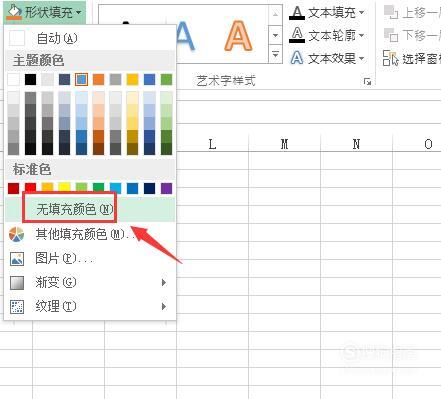Select column N header

click(x=356, y=144)
